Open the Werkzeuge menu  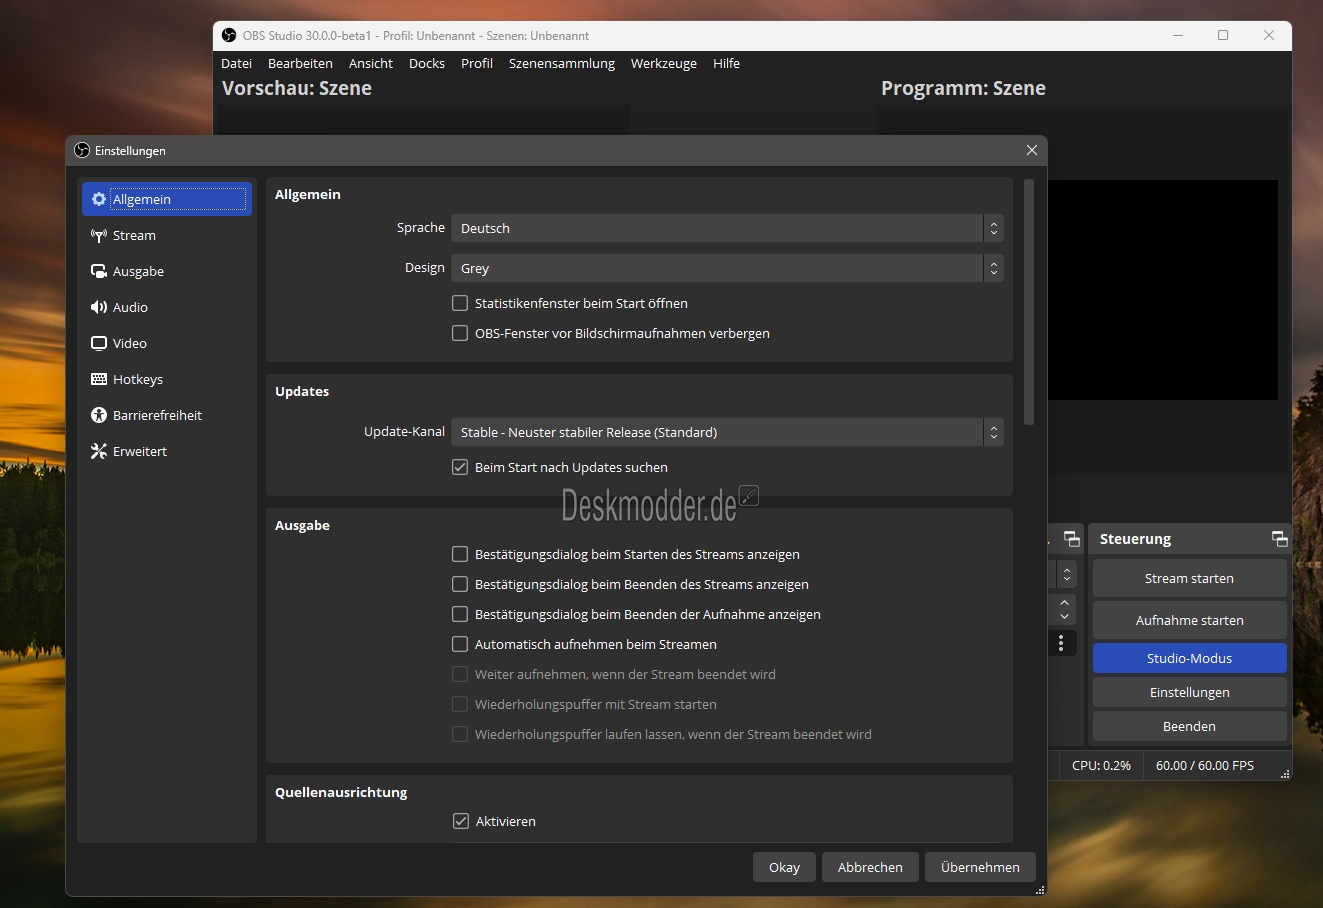664,63
